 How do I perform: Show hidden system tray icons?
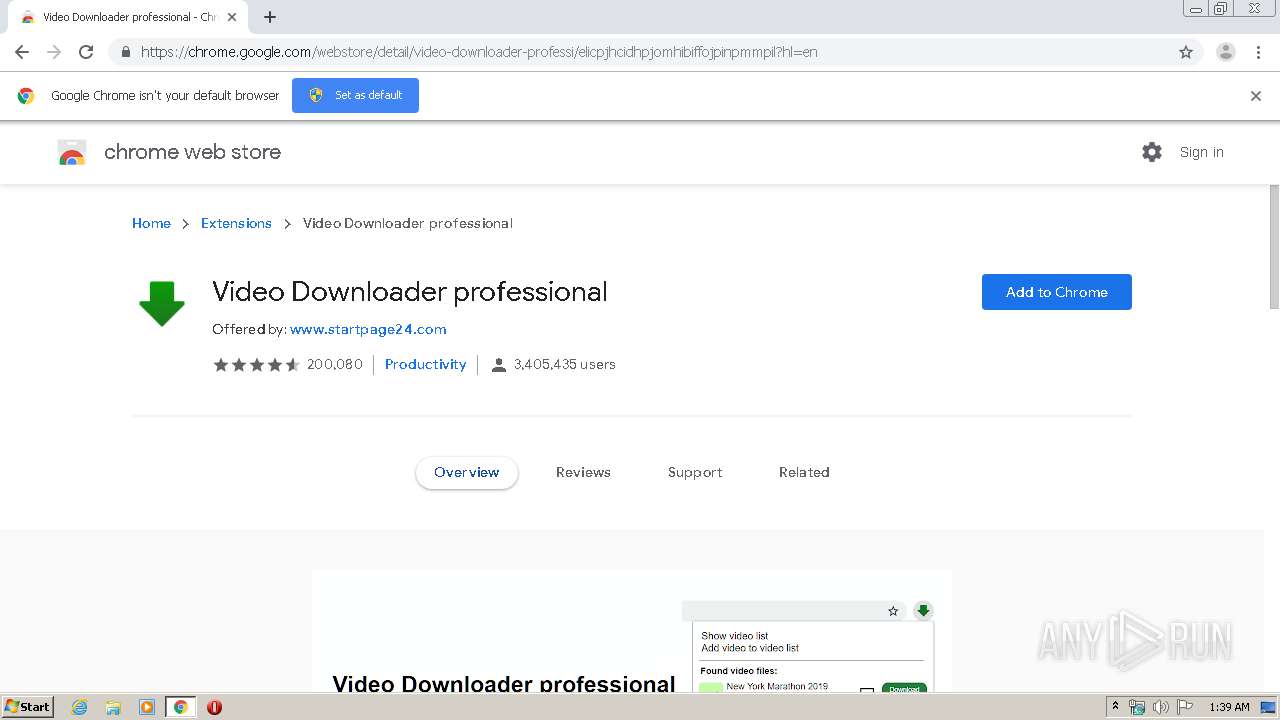coord(1115,707)
